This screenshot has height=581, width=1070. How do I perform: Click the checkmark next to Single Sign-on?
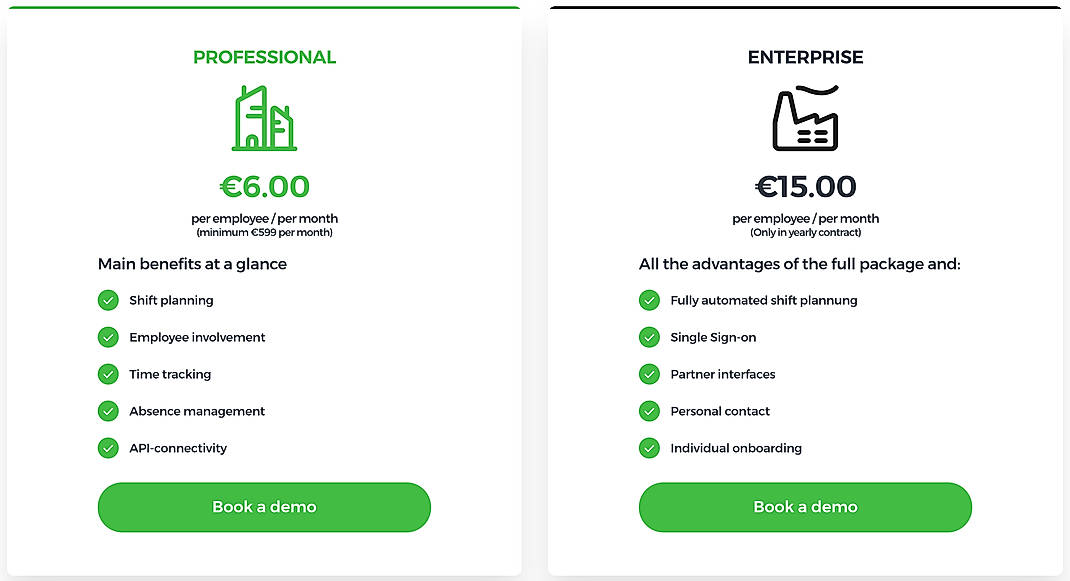[649, 337]
